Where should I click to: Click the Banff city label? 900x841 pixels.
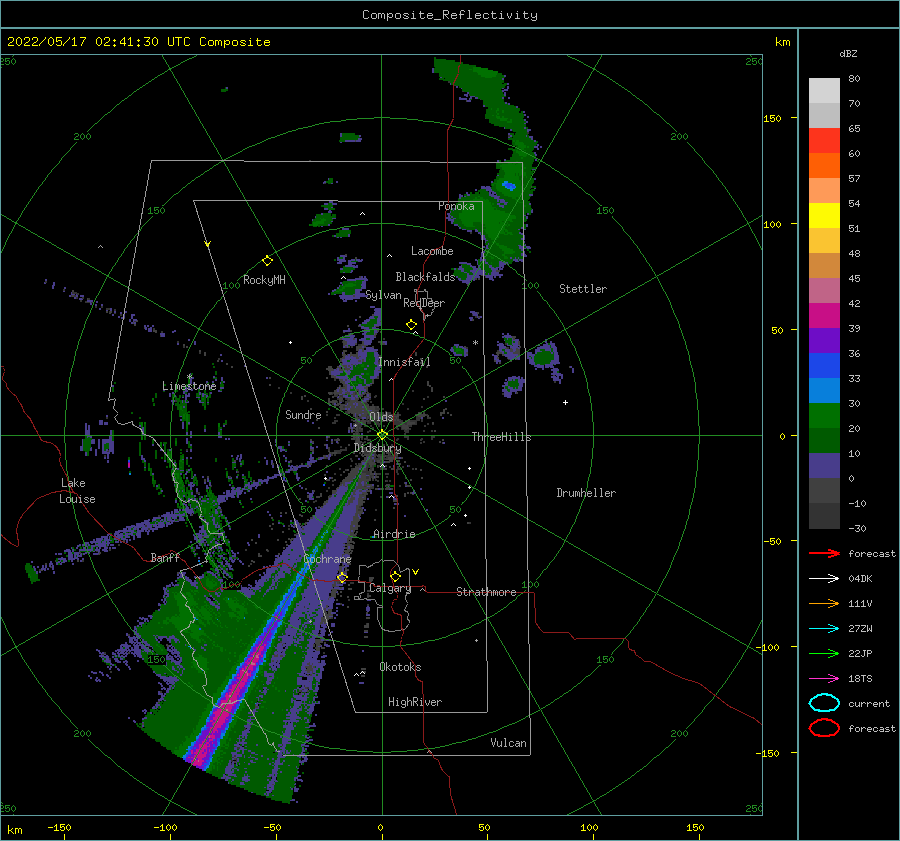click(165, 557)
